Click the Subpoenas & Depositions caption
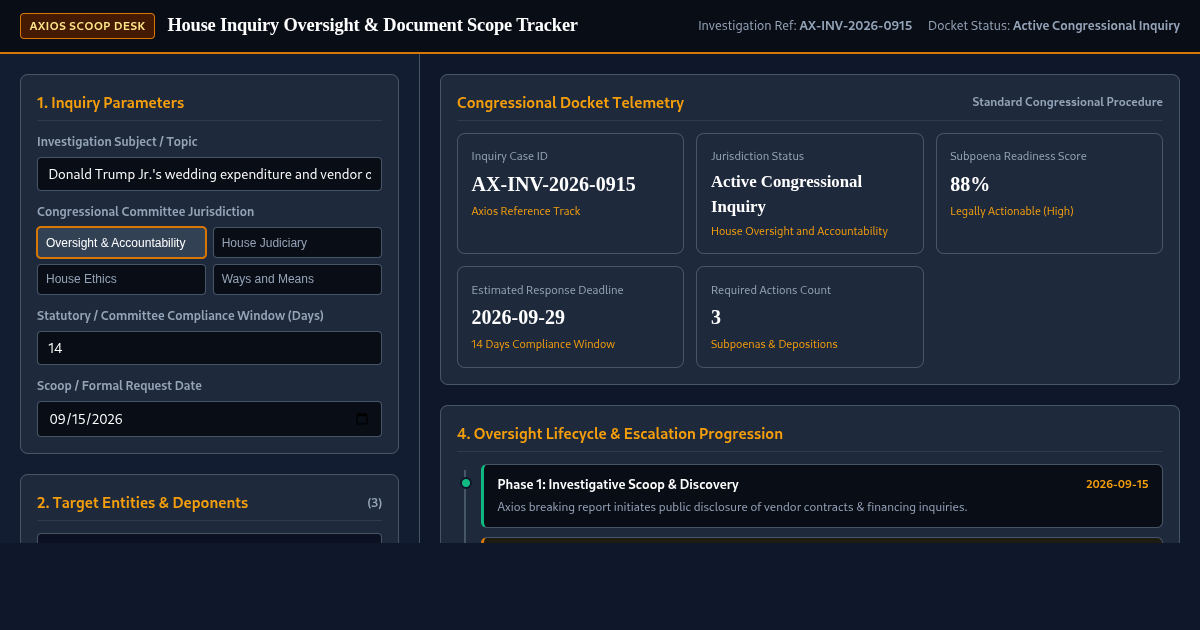 click(x=774, y=344)
